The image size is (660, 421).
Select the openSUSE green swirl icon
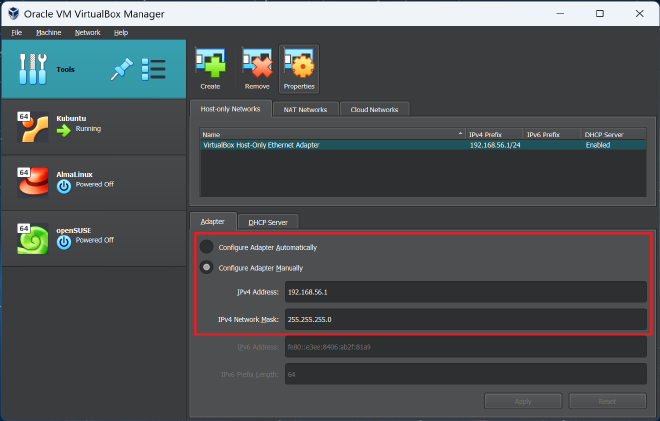point(32,239)
